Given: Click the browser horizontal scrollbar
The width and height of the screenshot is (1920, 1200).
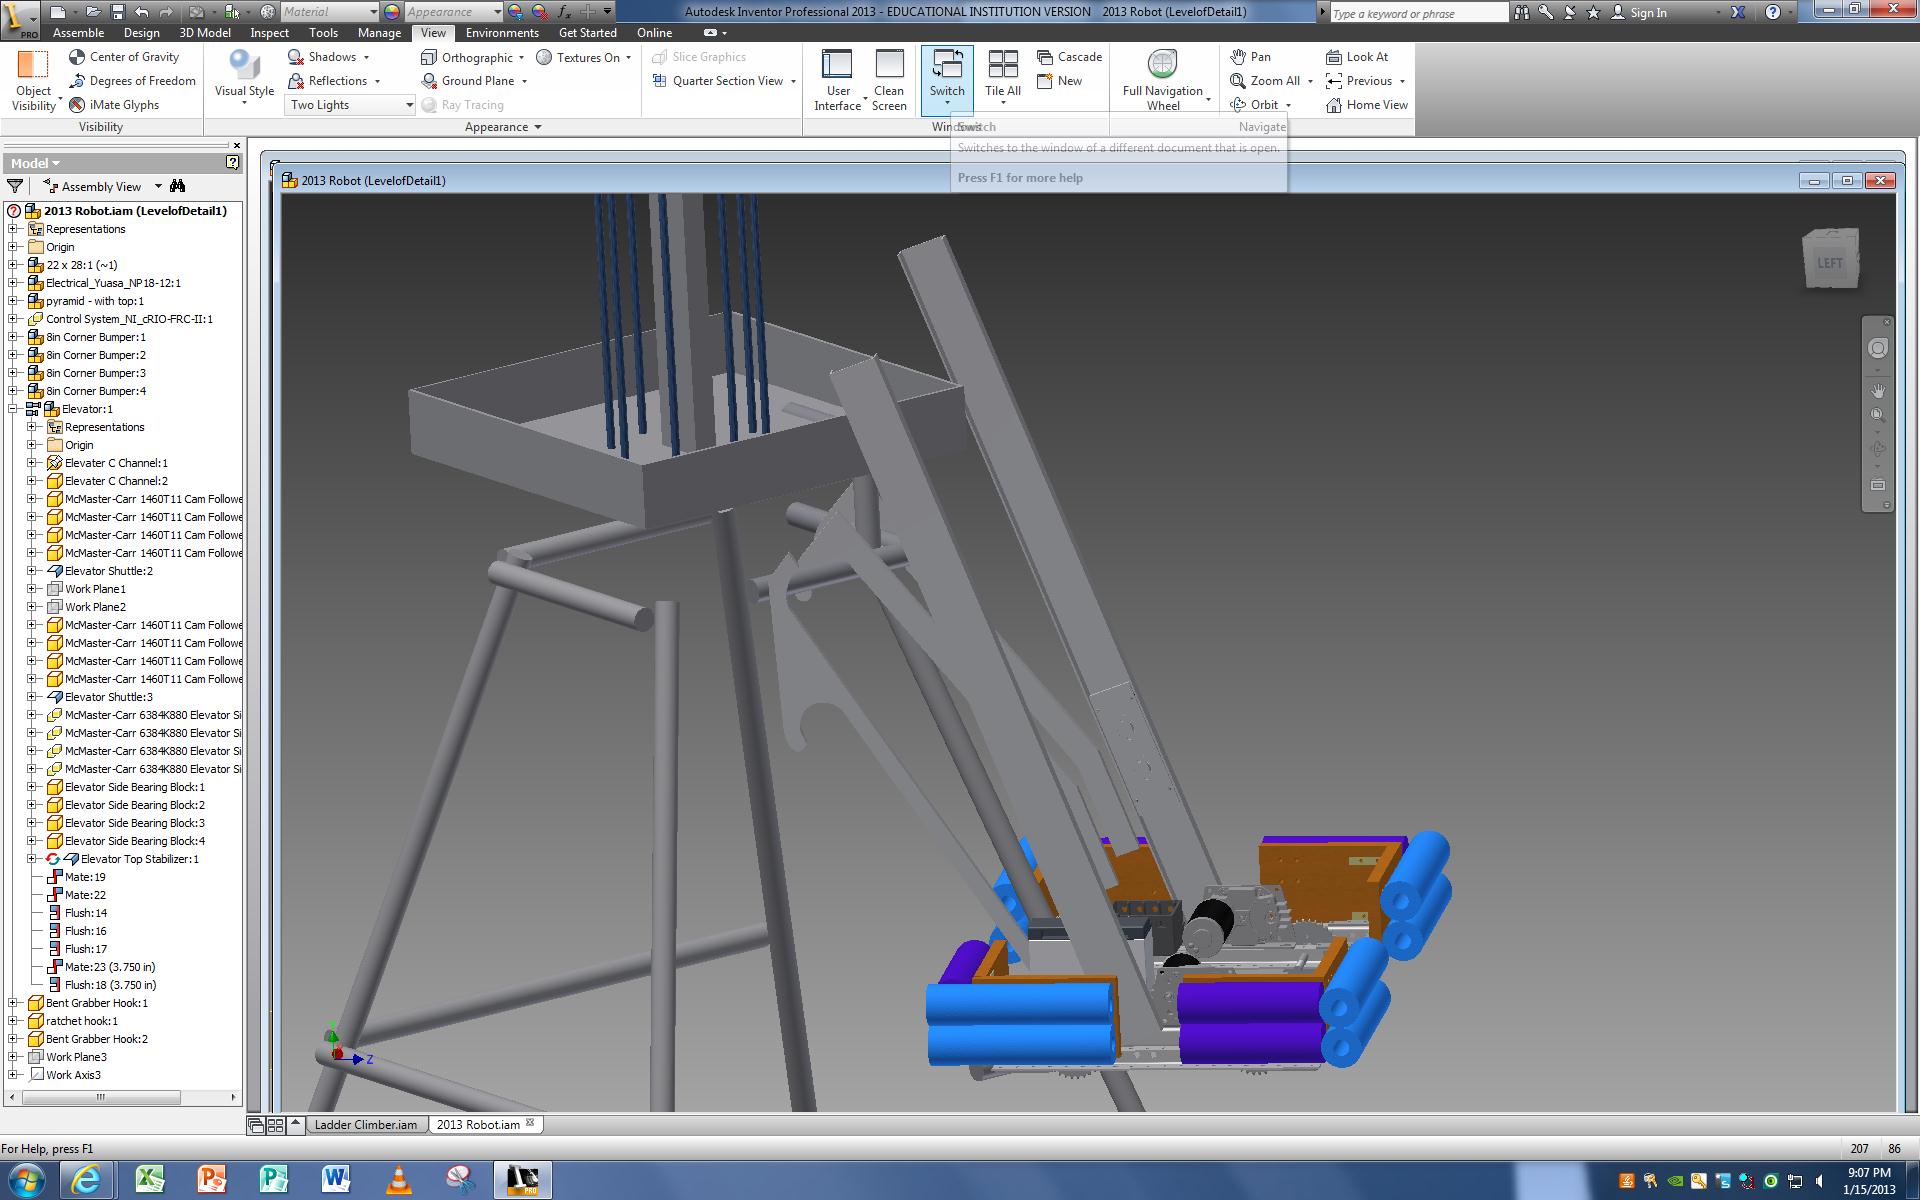Looking at the screenshot, I should click(x=100, y=1097).
